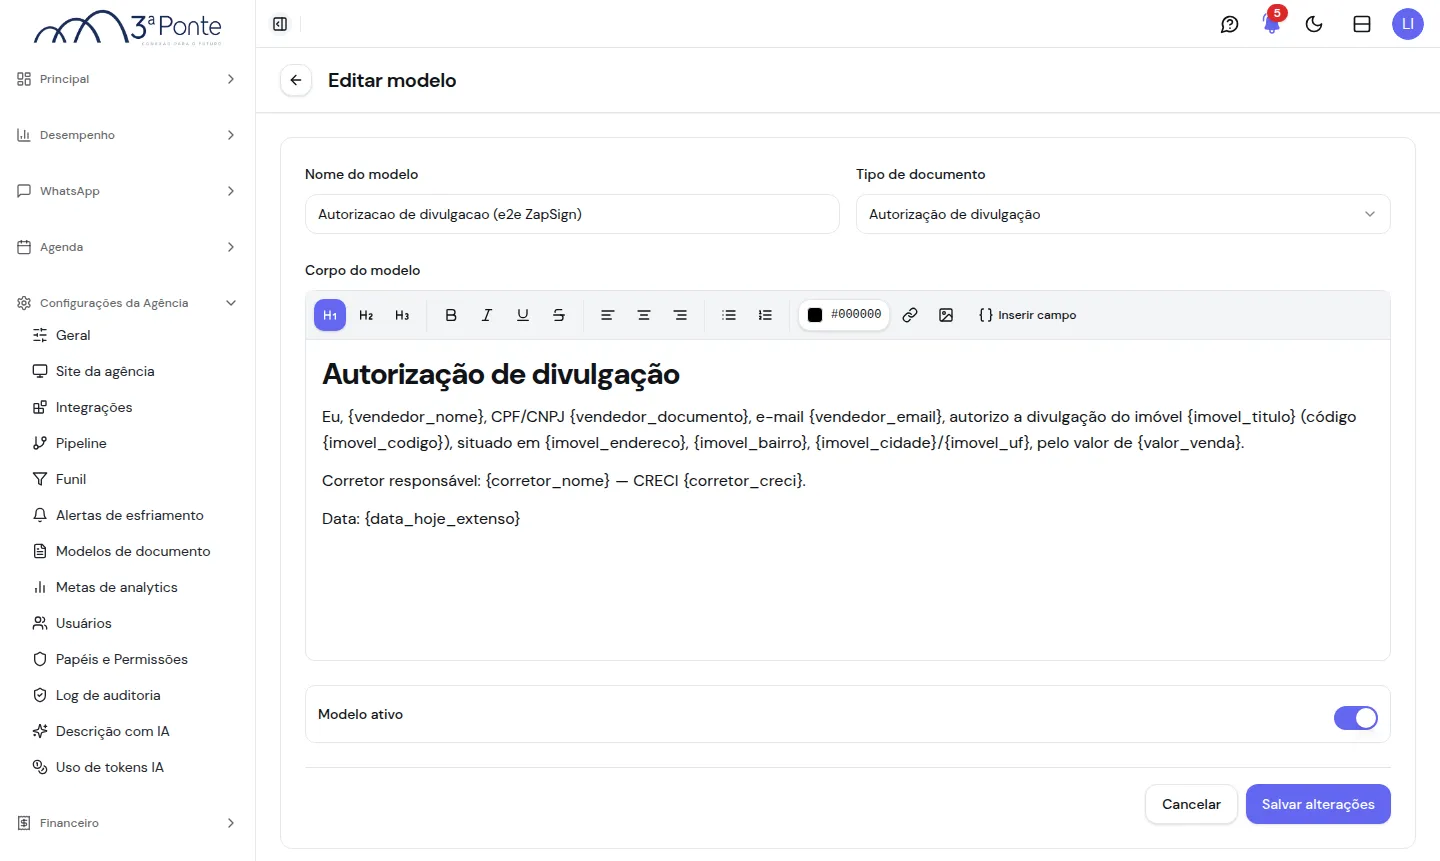Toggle bold formatting
This screenshot has width=1440, height=861.
[x=451, y=315]
